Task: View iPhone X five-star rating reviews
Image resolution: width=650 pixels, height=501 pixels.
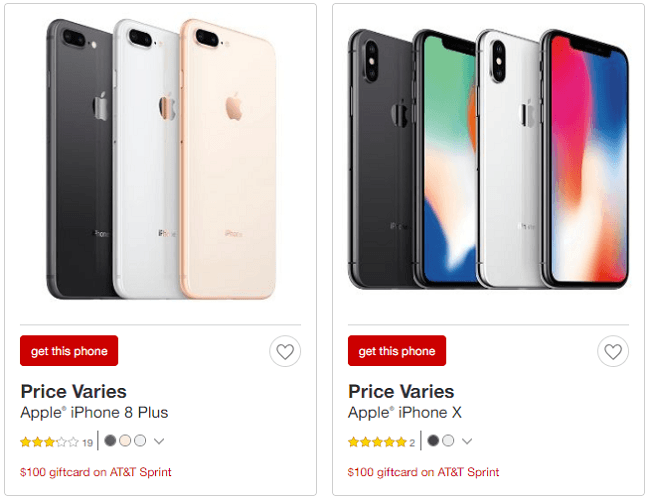Action: coord(377,442)
